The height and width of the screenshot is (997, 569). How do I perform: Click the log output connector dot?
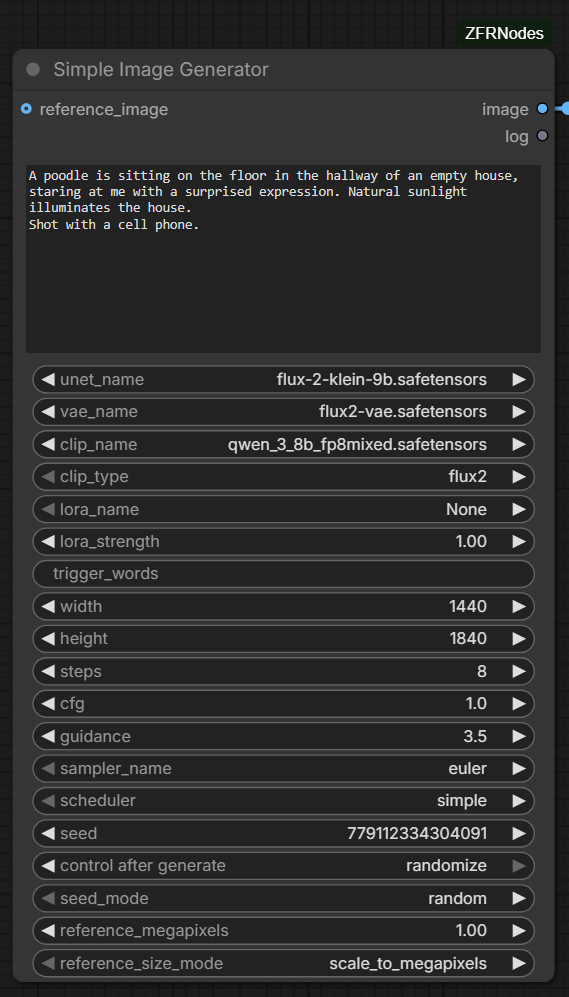coord(542,135)
